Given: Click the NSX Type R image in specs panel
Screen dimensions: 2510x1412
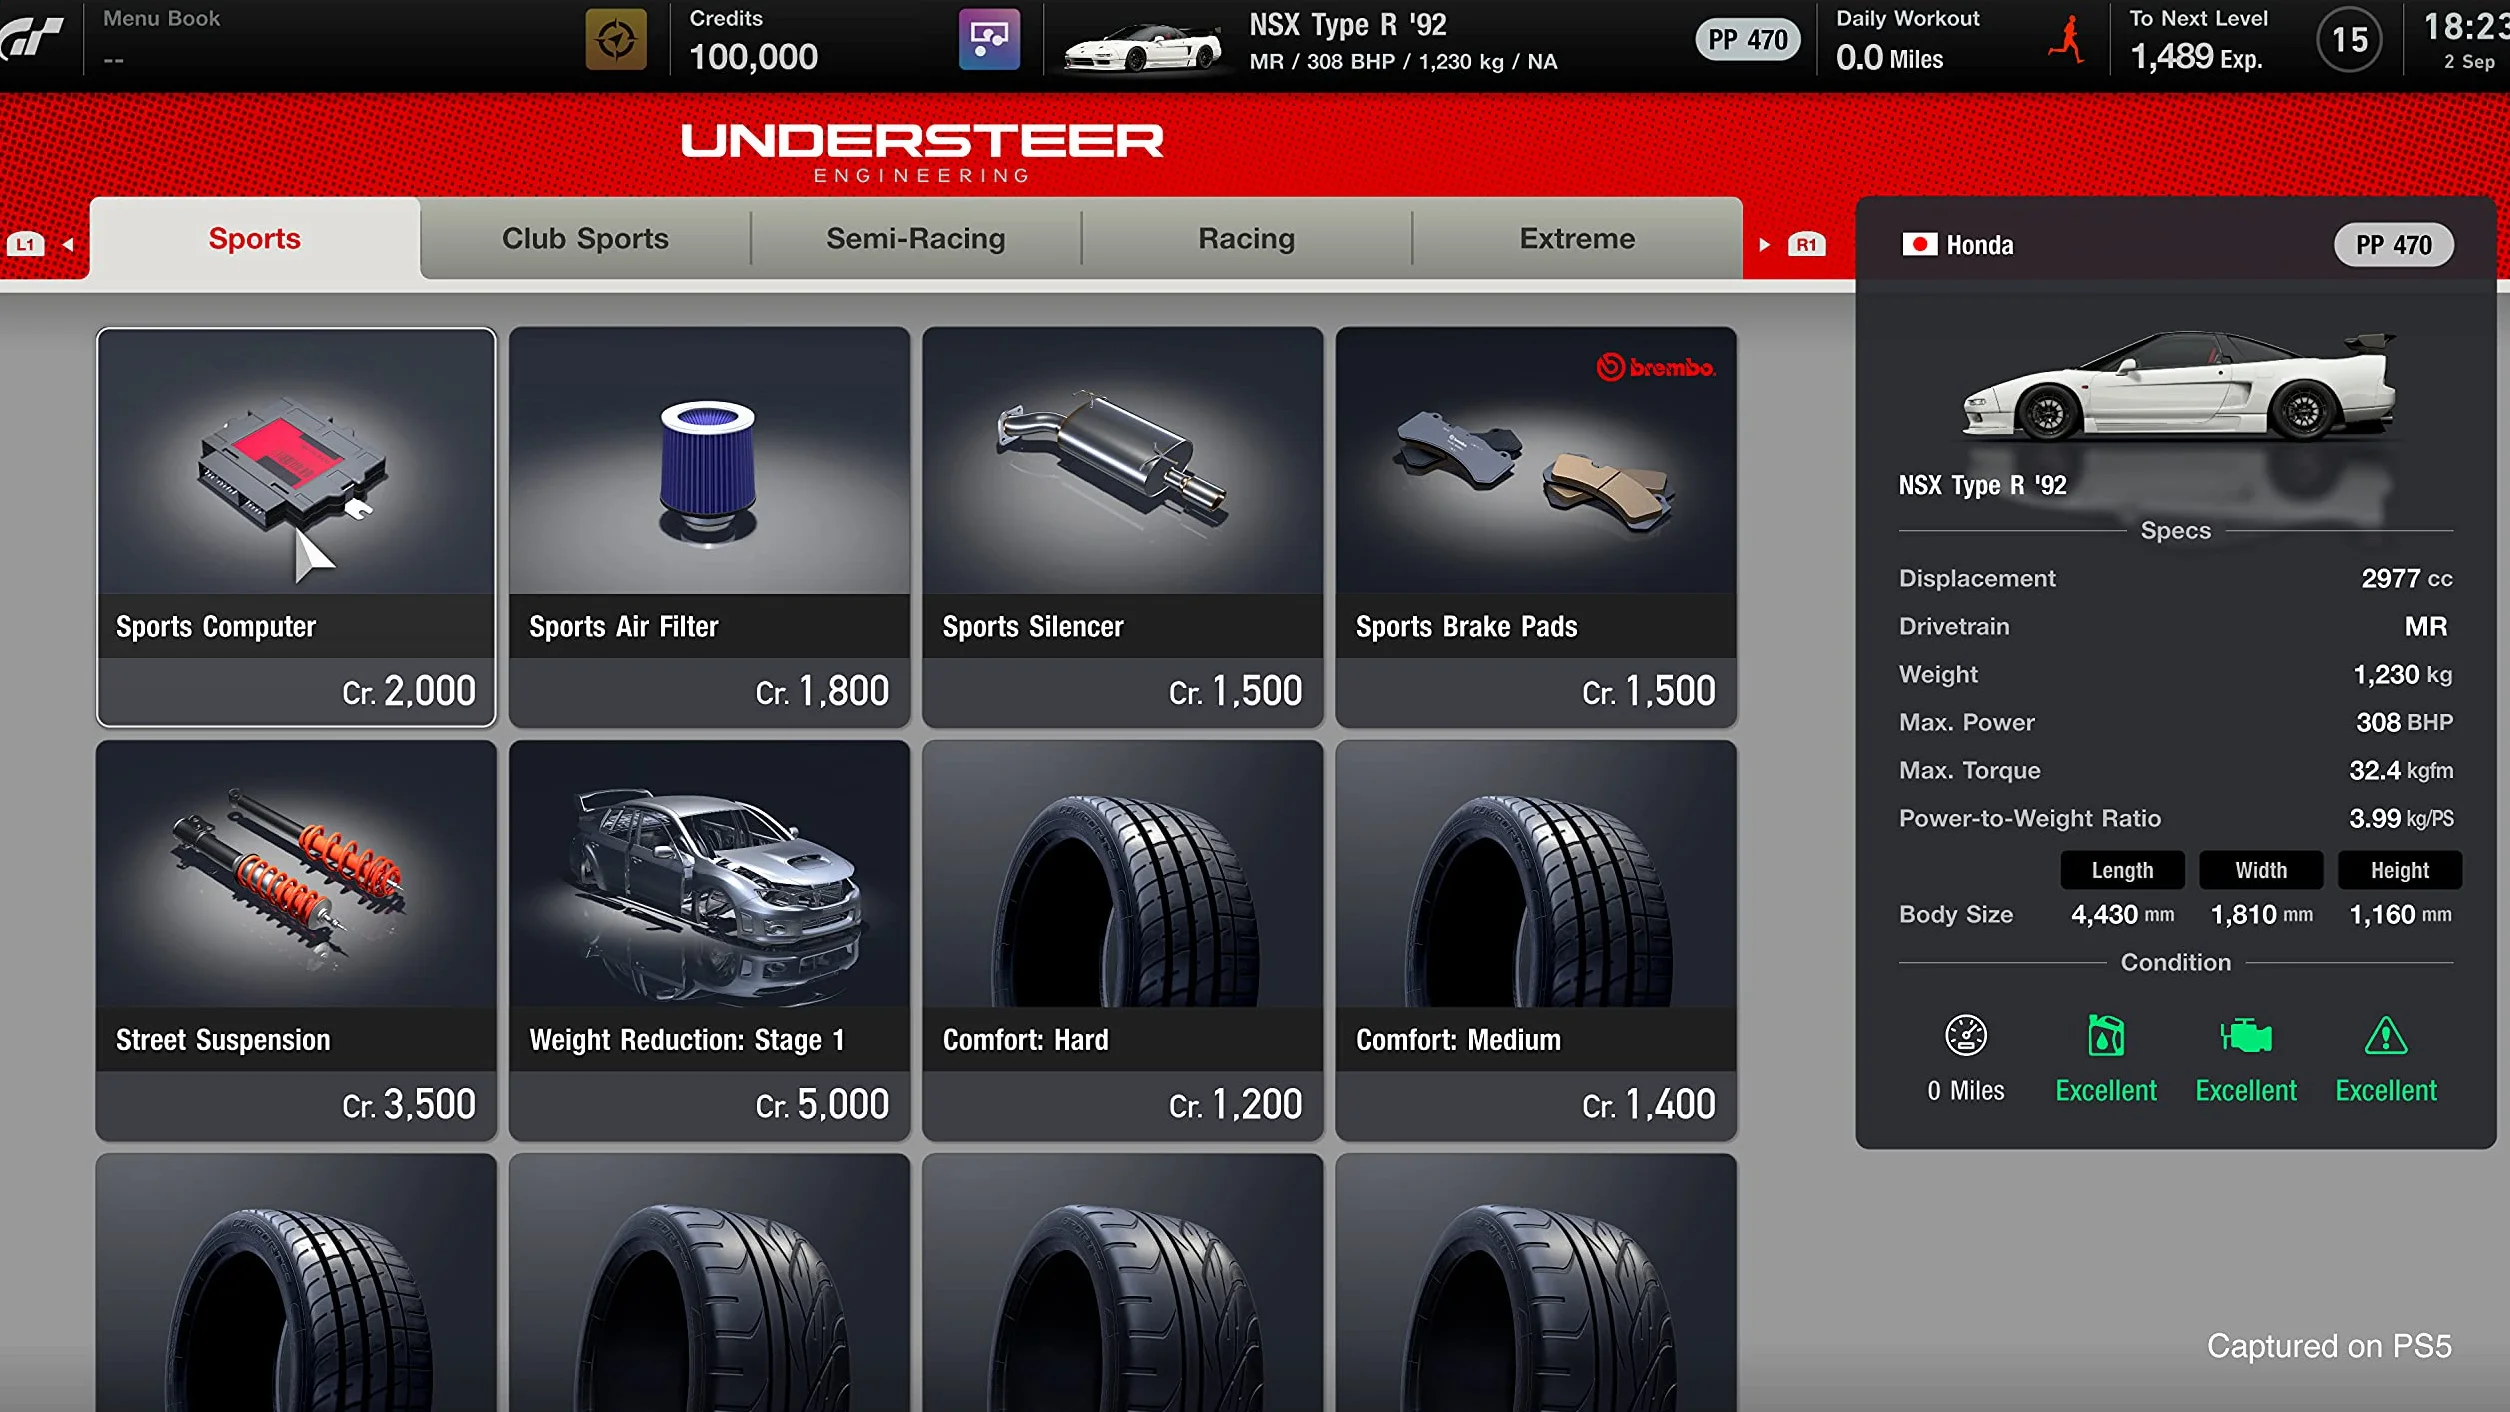Looking at the screenshot, I should [x=2178, y=386].
